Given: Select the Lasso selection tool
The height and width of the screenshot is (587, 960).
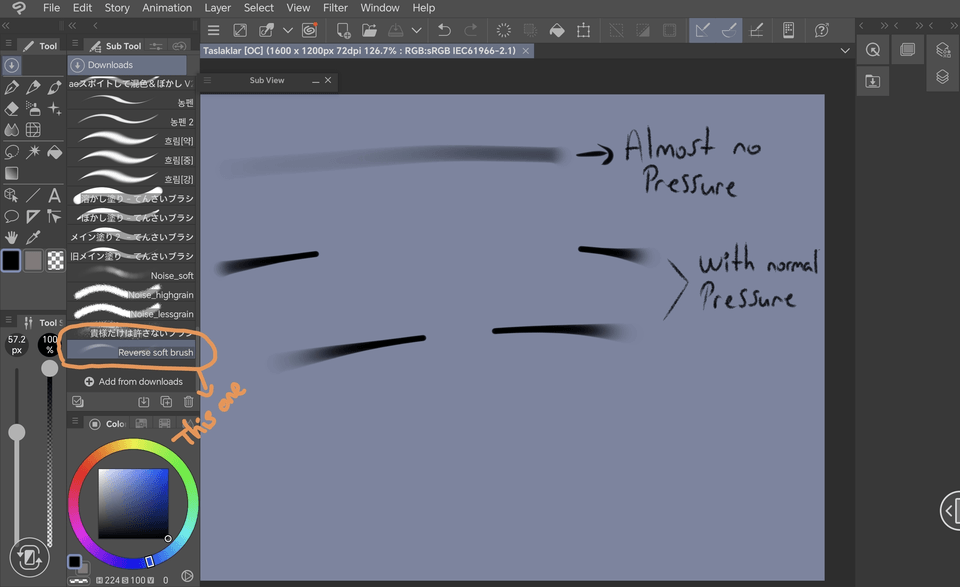Looking at the screenshot, I should 12,151.
